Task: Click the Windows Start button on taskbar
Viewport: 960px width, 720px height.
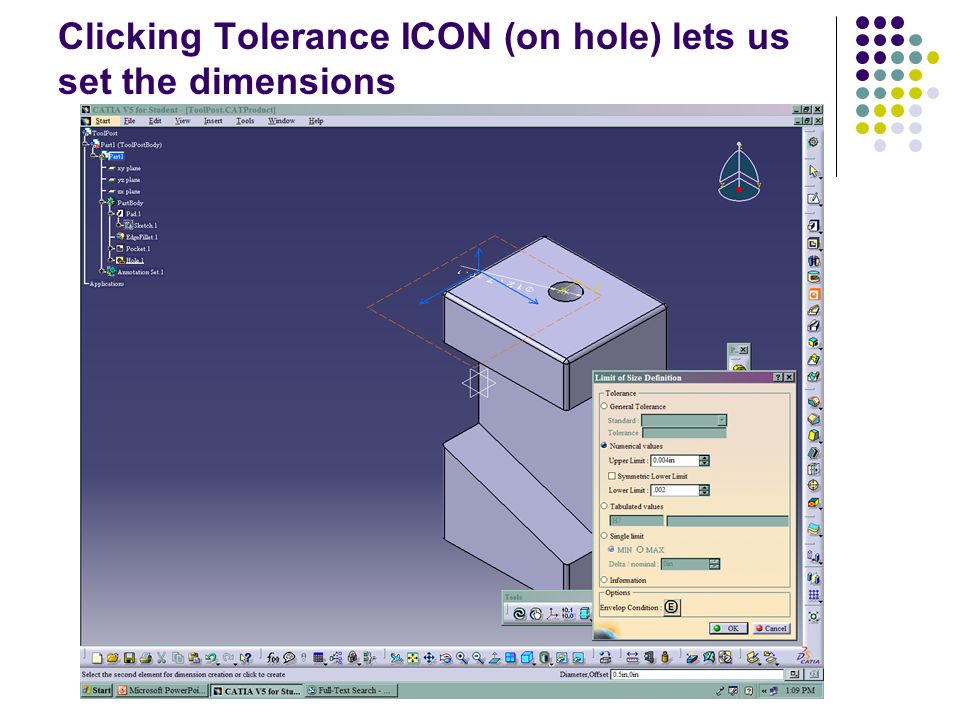Action: tap(97, 690)
